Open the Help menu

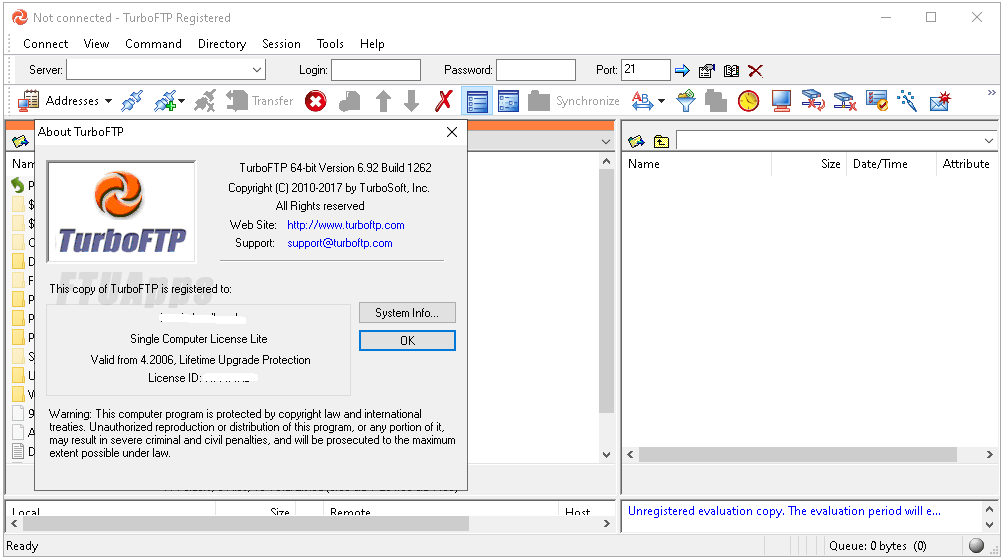click(x=372, y=43)
